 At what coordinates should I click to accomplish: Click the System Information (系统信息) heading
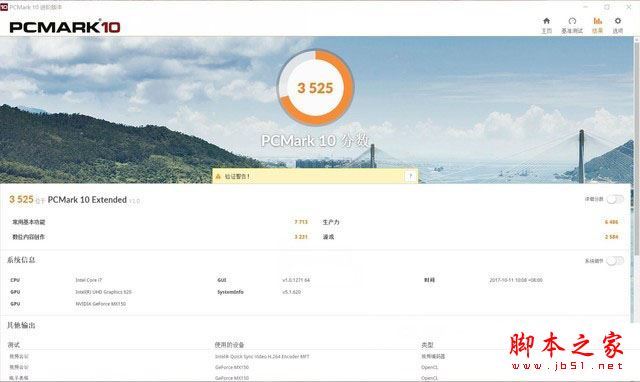point(21,260)
